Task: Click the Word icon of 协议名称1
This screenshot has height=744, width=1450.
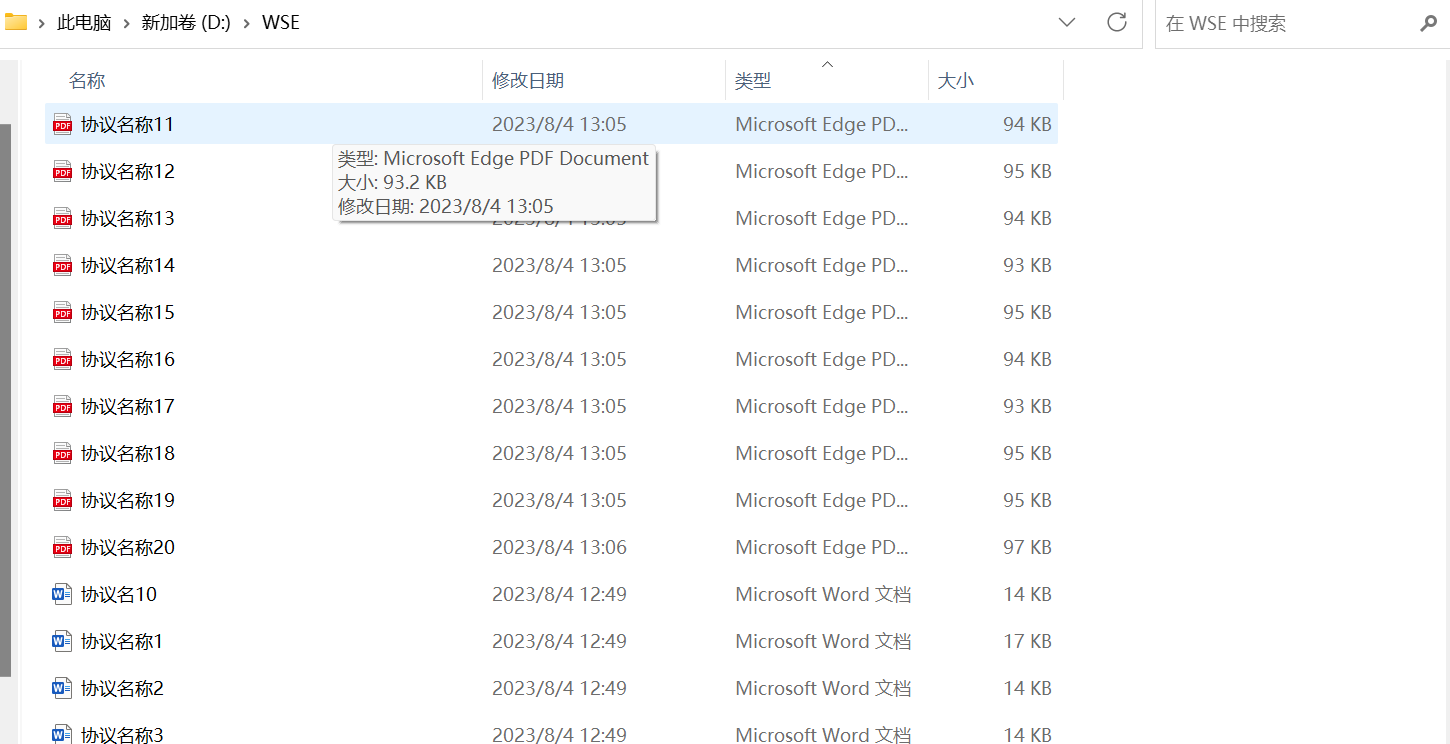Action: [x=62, y=642]
